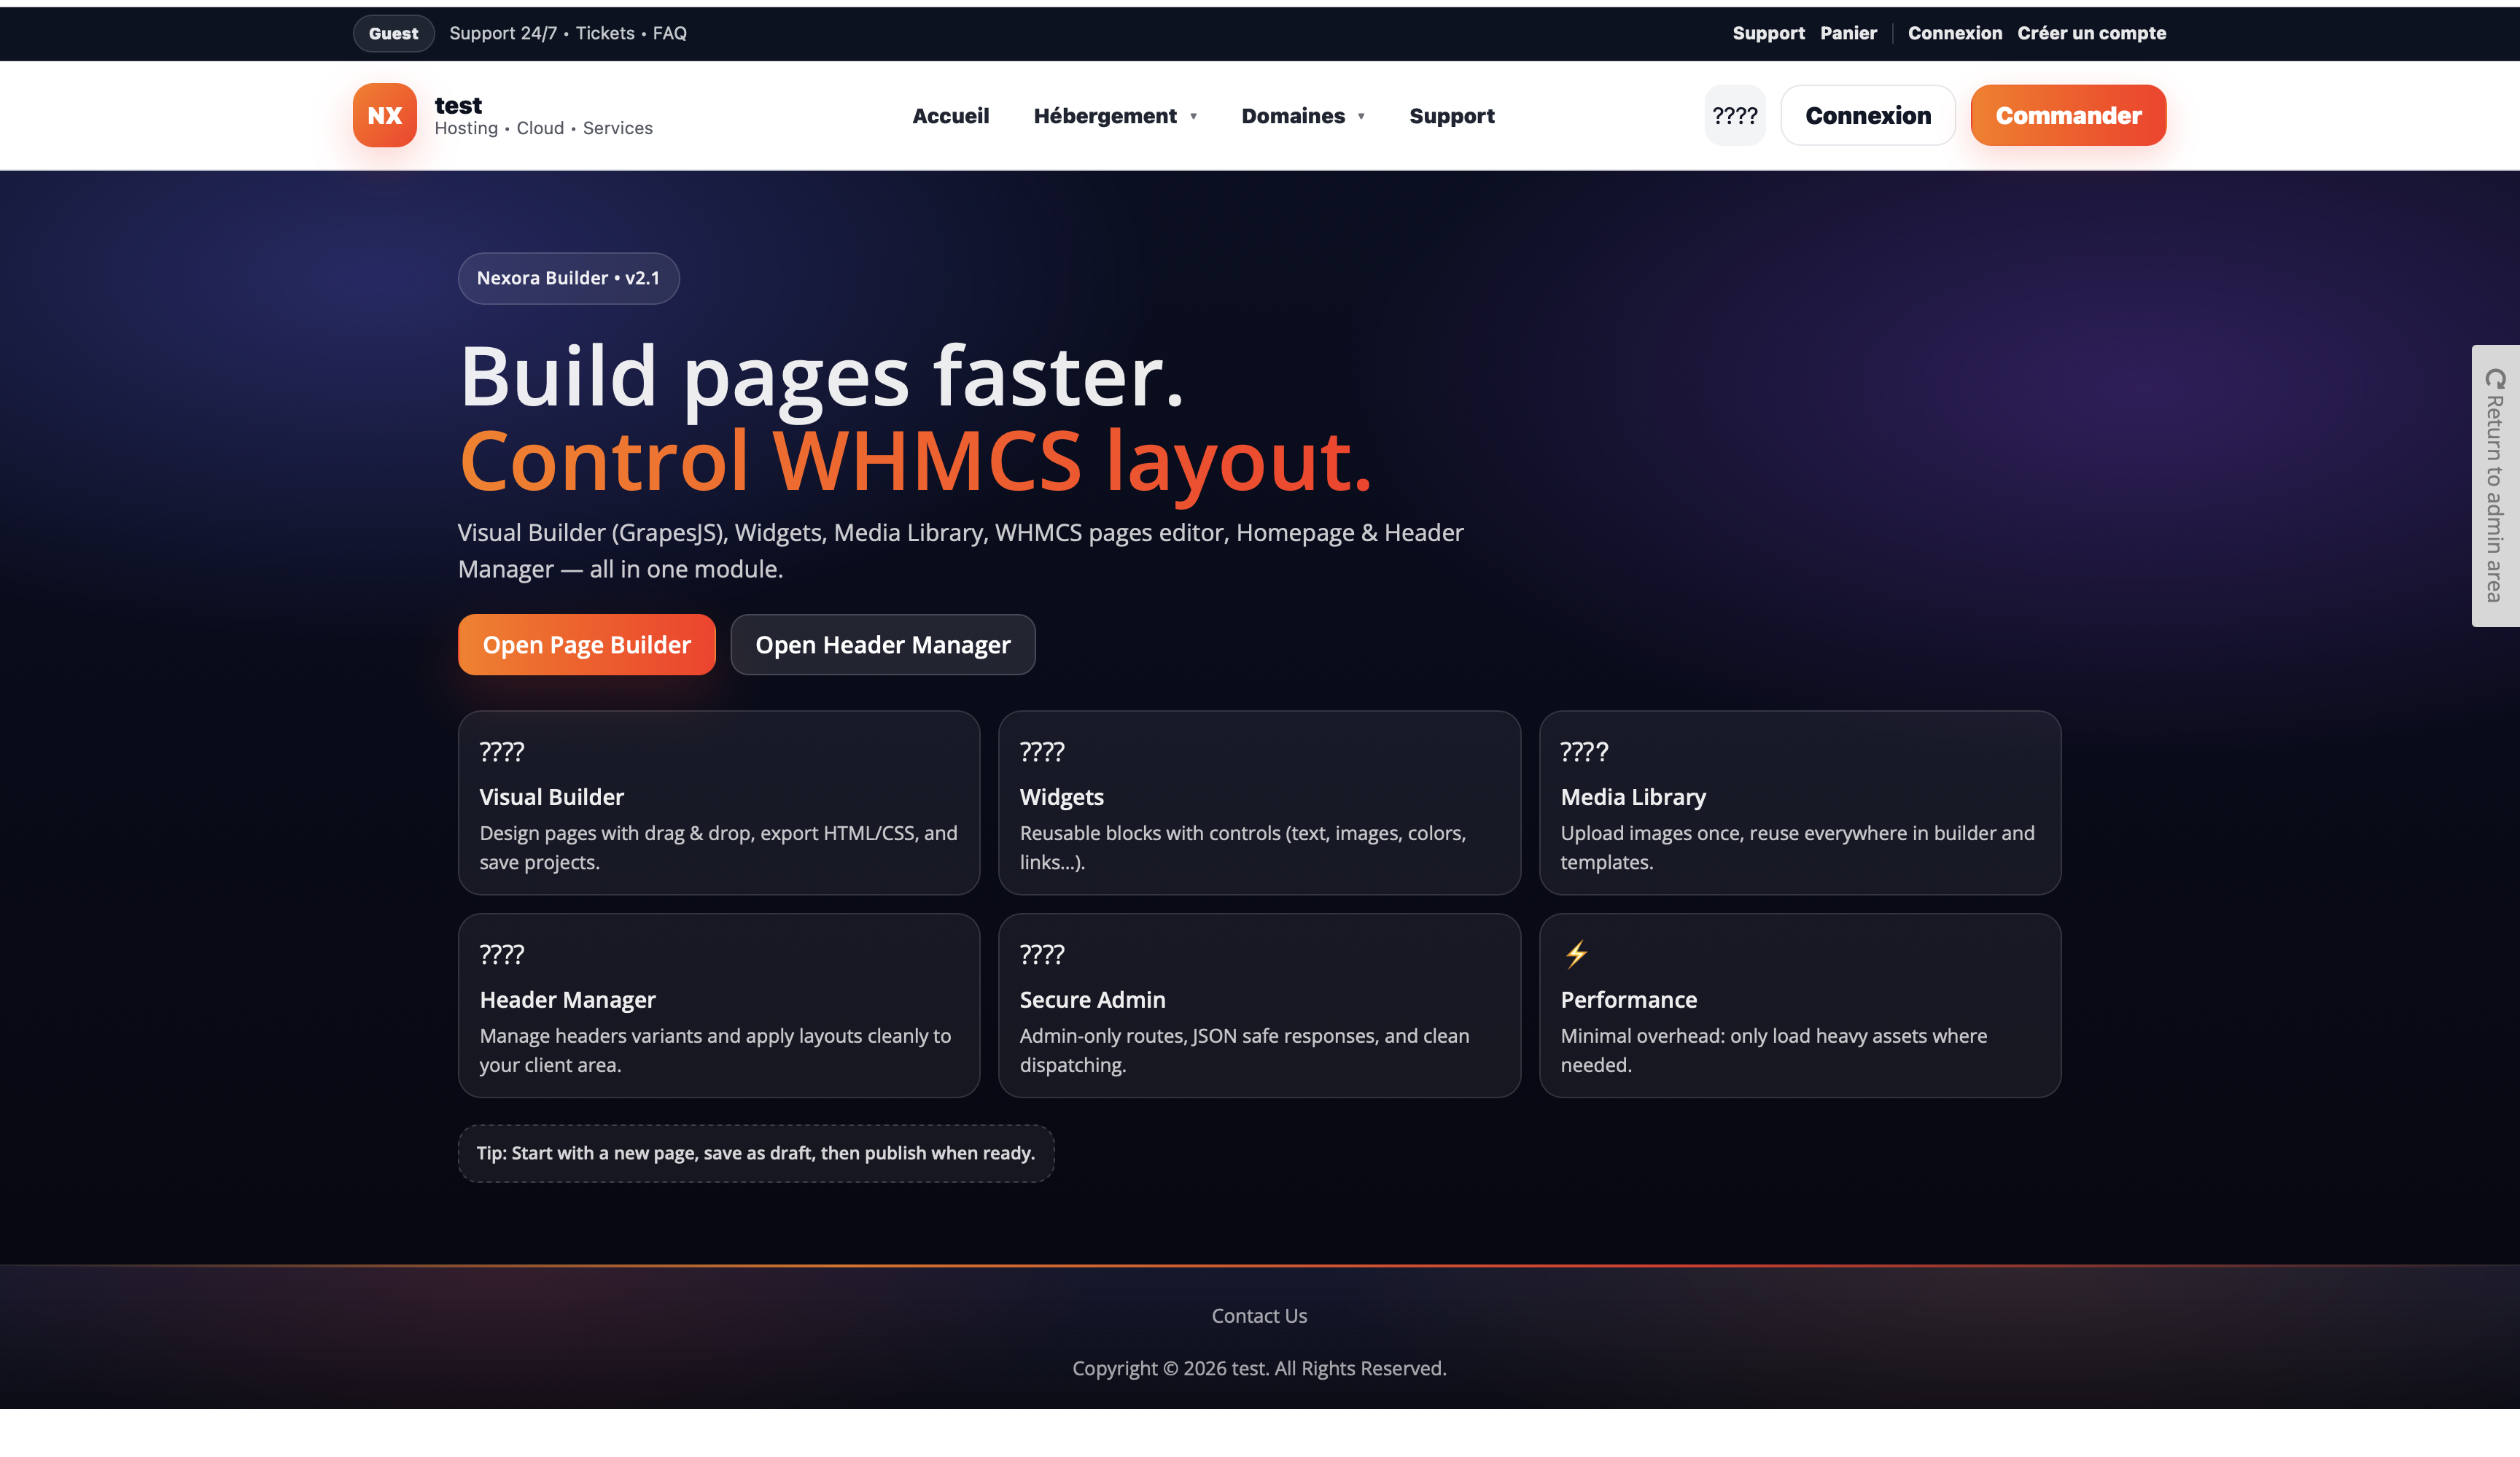Click the Widgets card icon

(x=1041, y=751)
